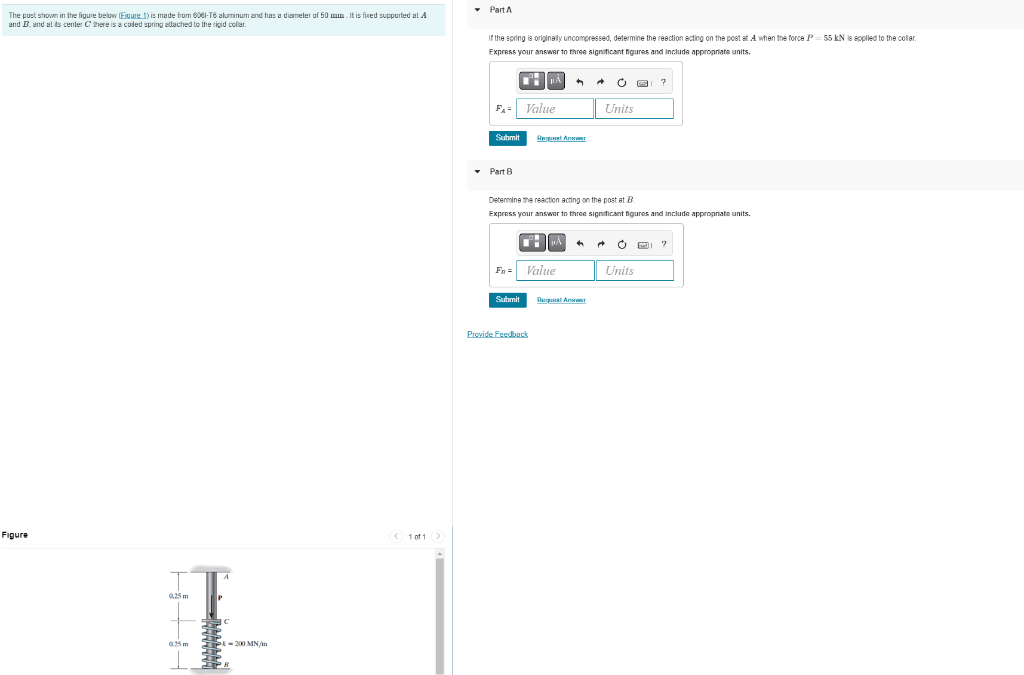Open units symbols icon in Part A toolbar
1024x675 pixels.
(x=556, y=81)
